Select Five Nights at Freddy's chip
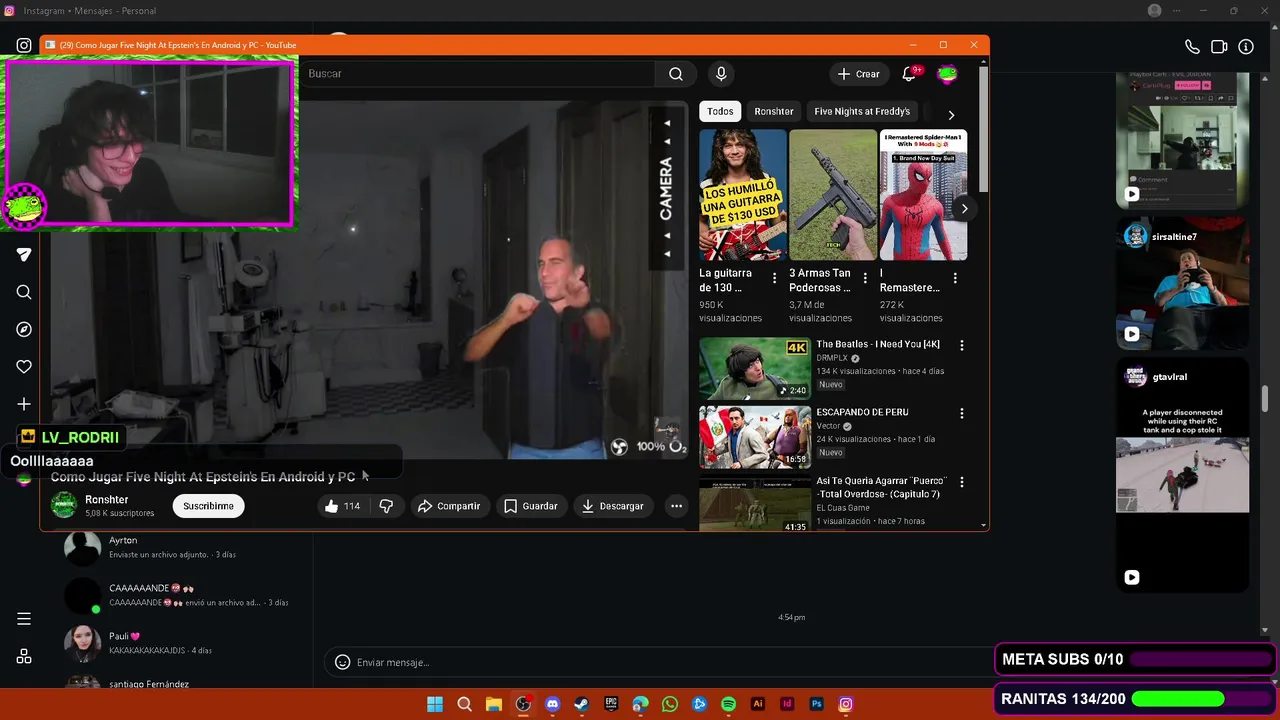 862,112
